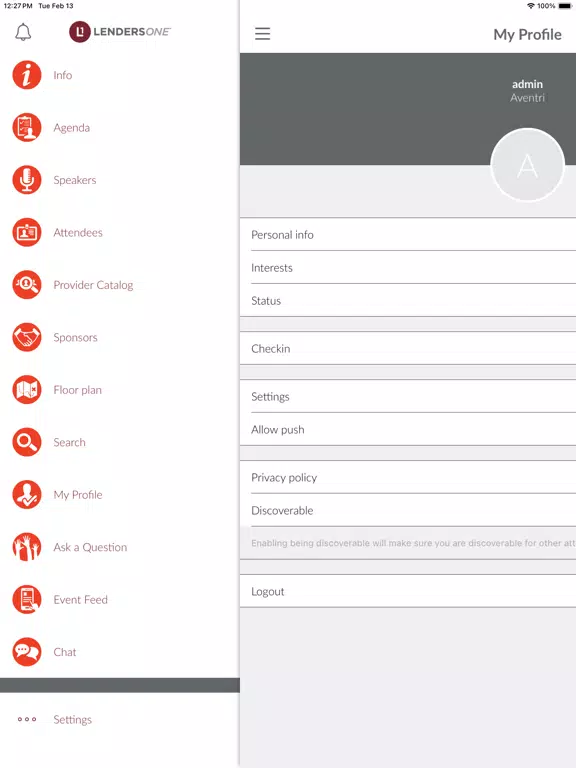
Task: Tap the Checkin row
Action: point(408,348)
